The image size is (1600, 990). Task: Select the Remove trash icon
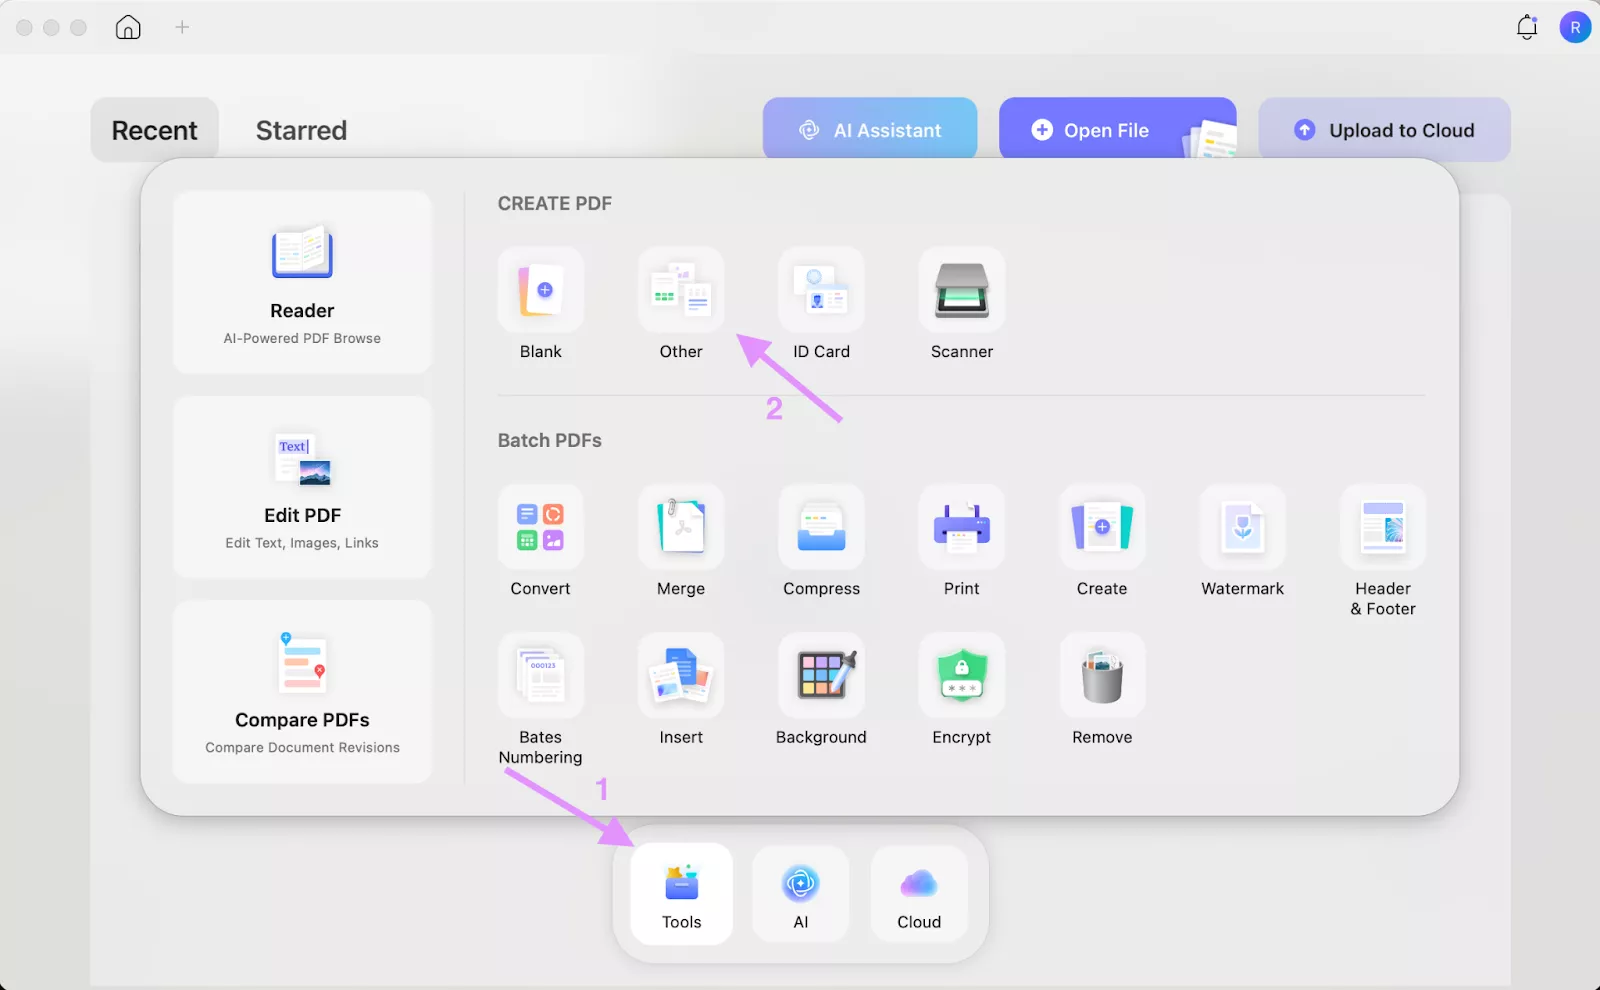1102,676
